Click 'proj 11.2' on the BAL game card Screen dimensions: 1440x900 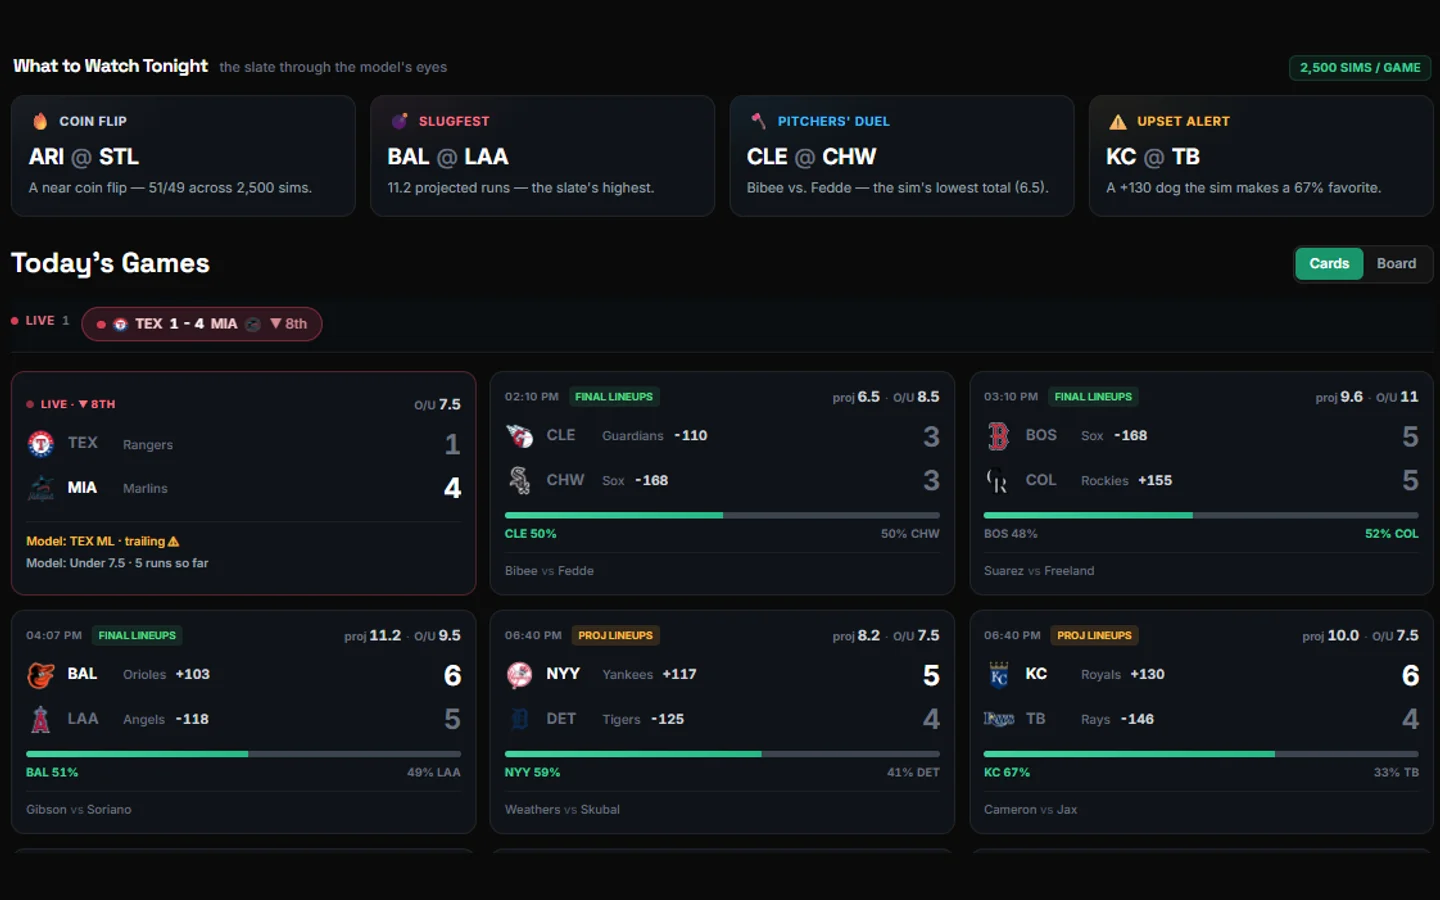coord(372,636)
